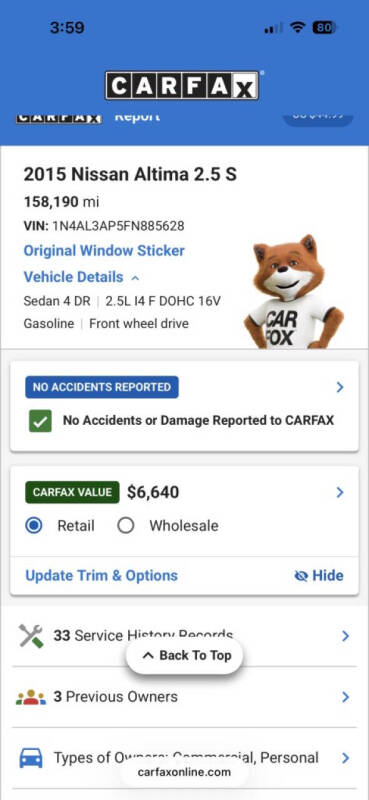The image size is (369, 800).
Task: Click the blue car Types of Owners icon
Action: point(31,758)
